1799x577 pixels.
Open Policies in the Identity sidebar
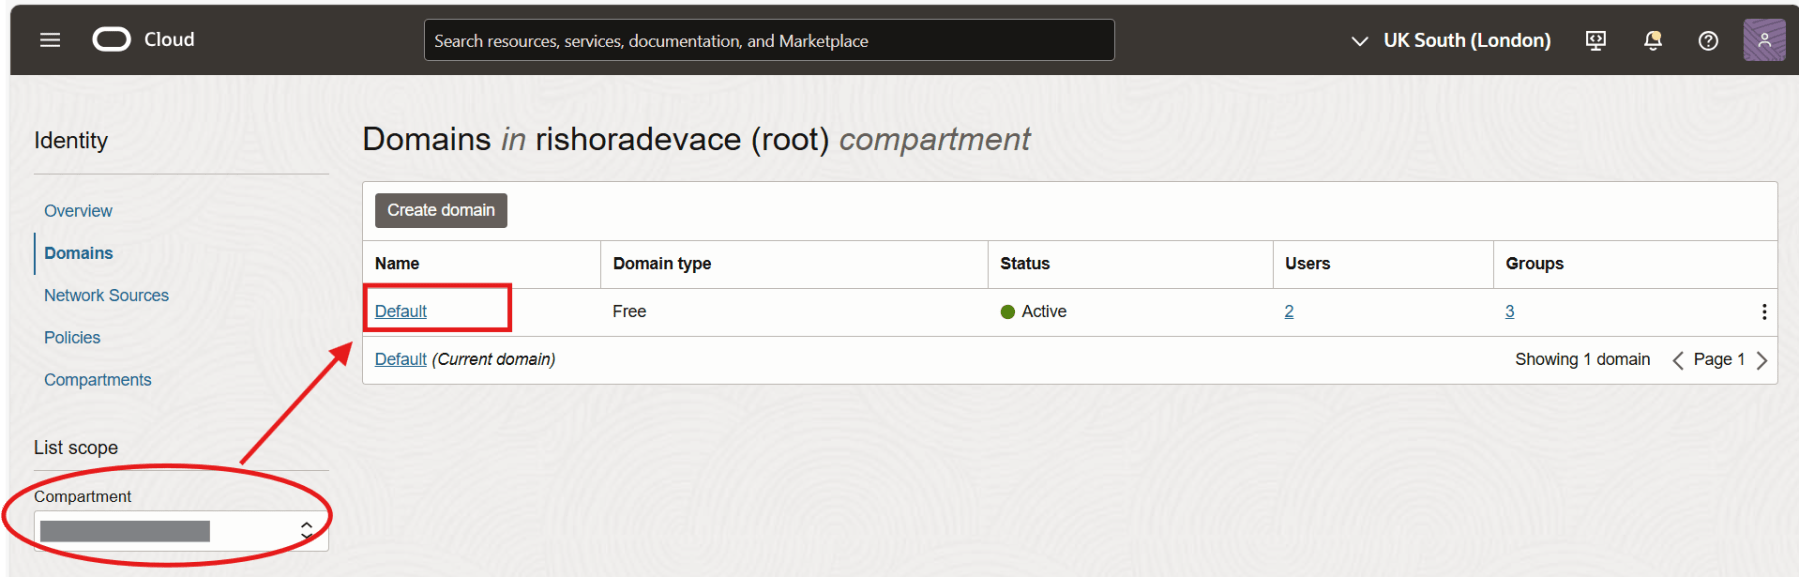72,337
